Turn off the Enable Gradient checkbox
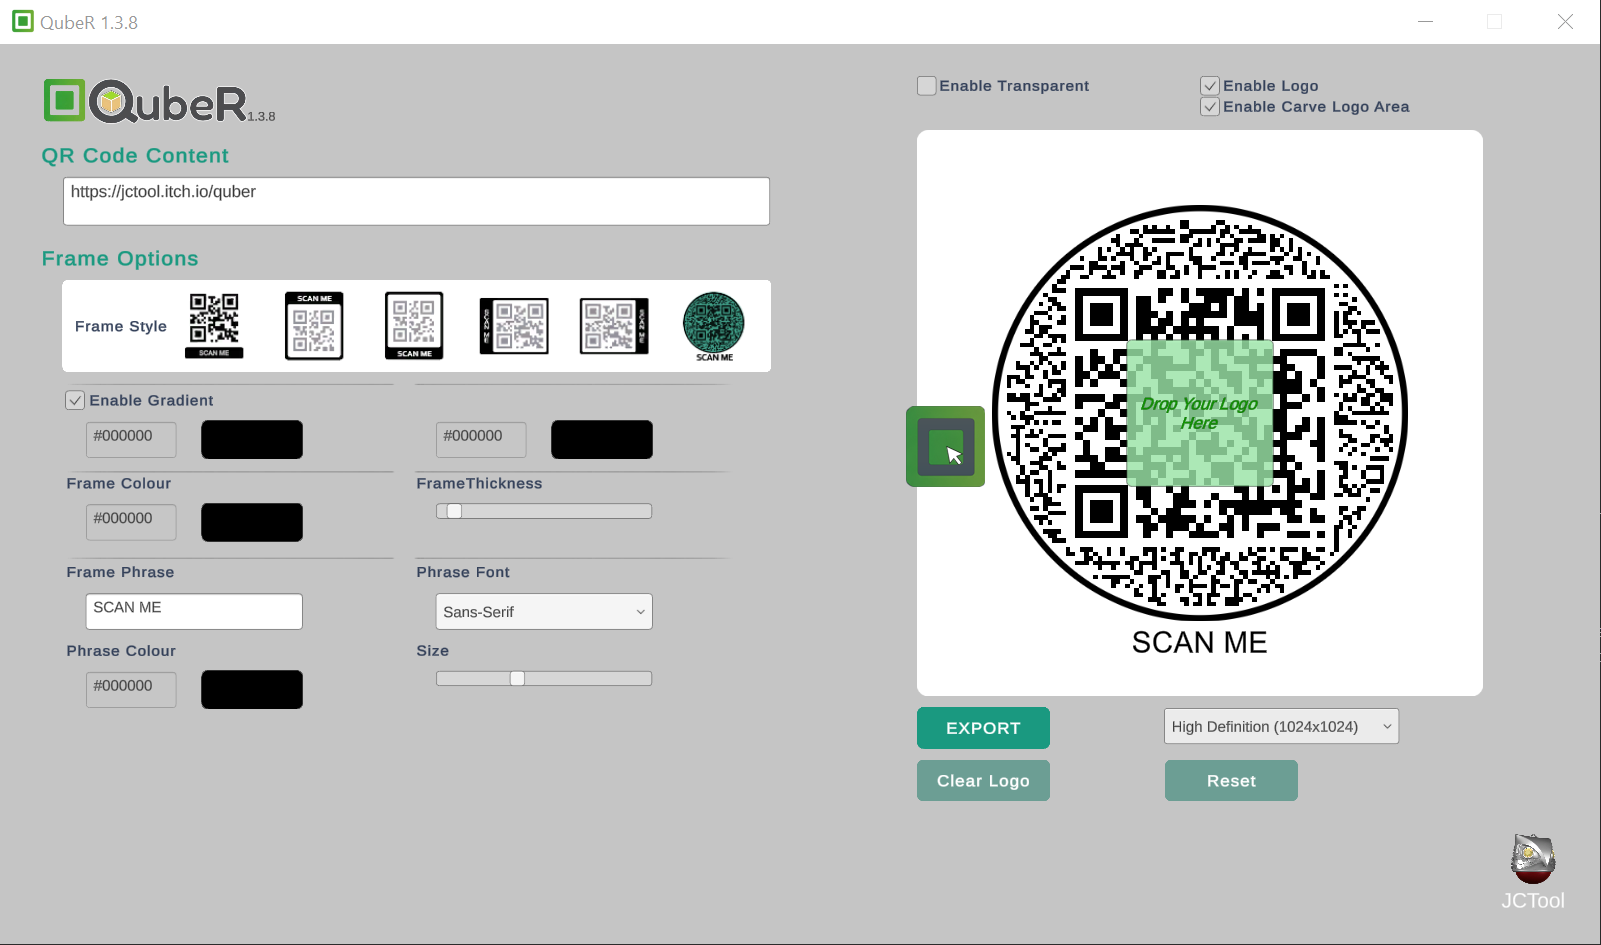 (75, 400)
